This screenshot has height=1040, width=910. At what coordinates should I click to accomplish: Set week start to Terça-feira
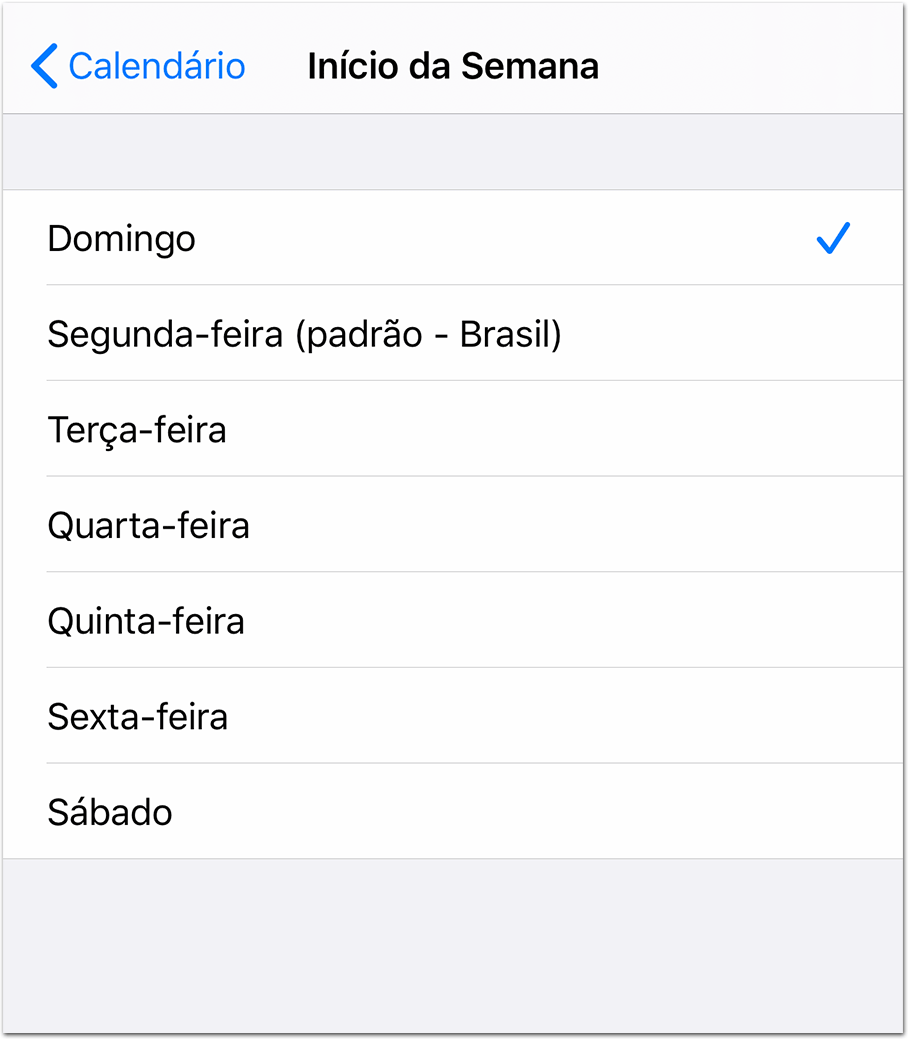click(x=454, y=428)
